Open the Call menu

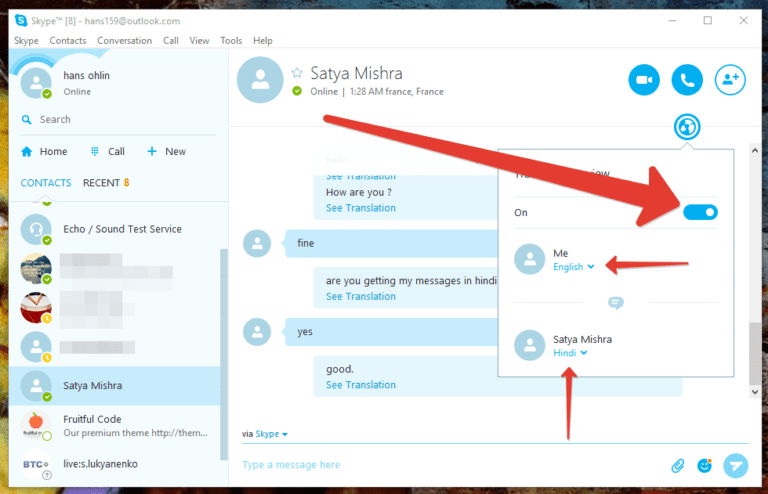click(170, 41)
